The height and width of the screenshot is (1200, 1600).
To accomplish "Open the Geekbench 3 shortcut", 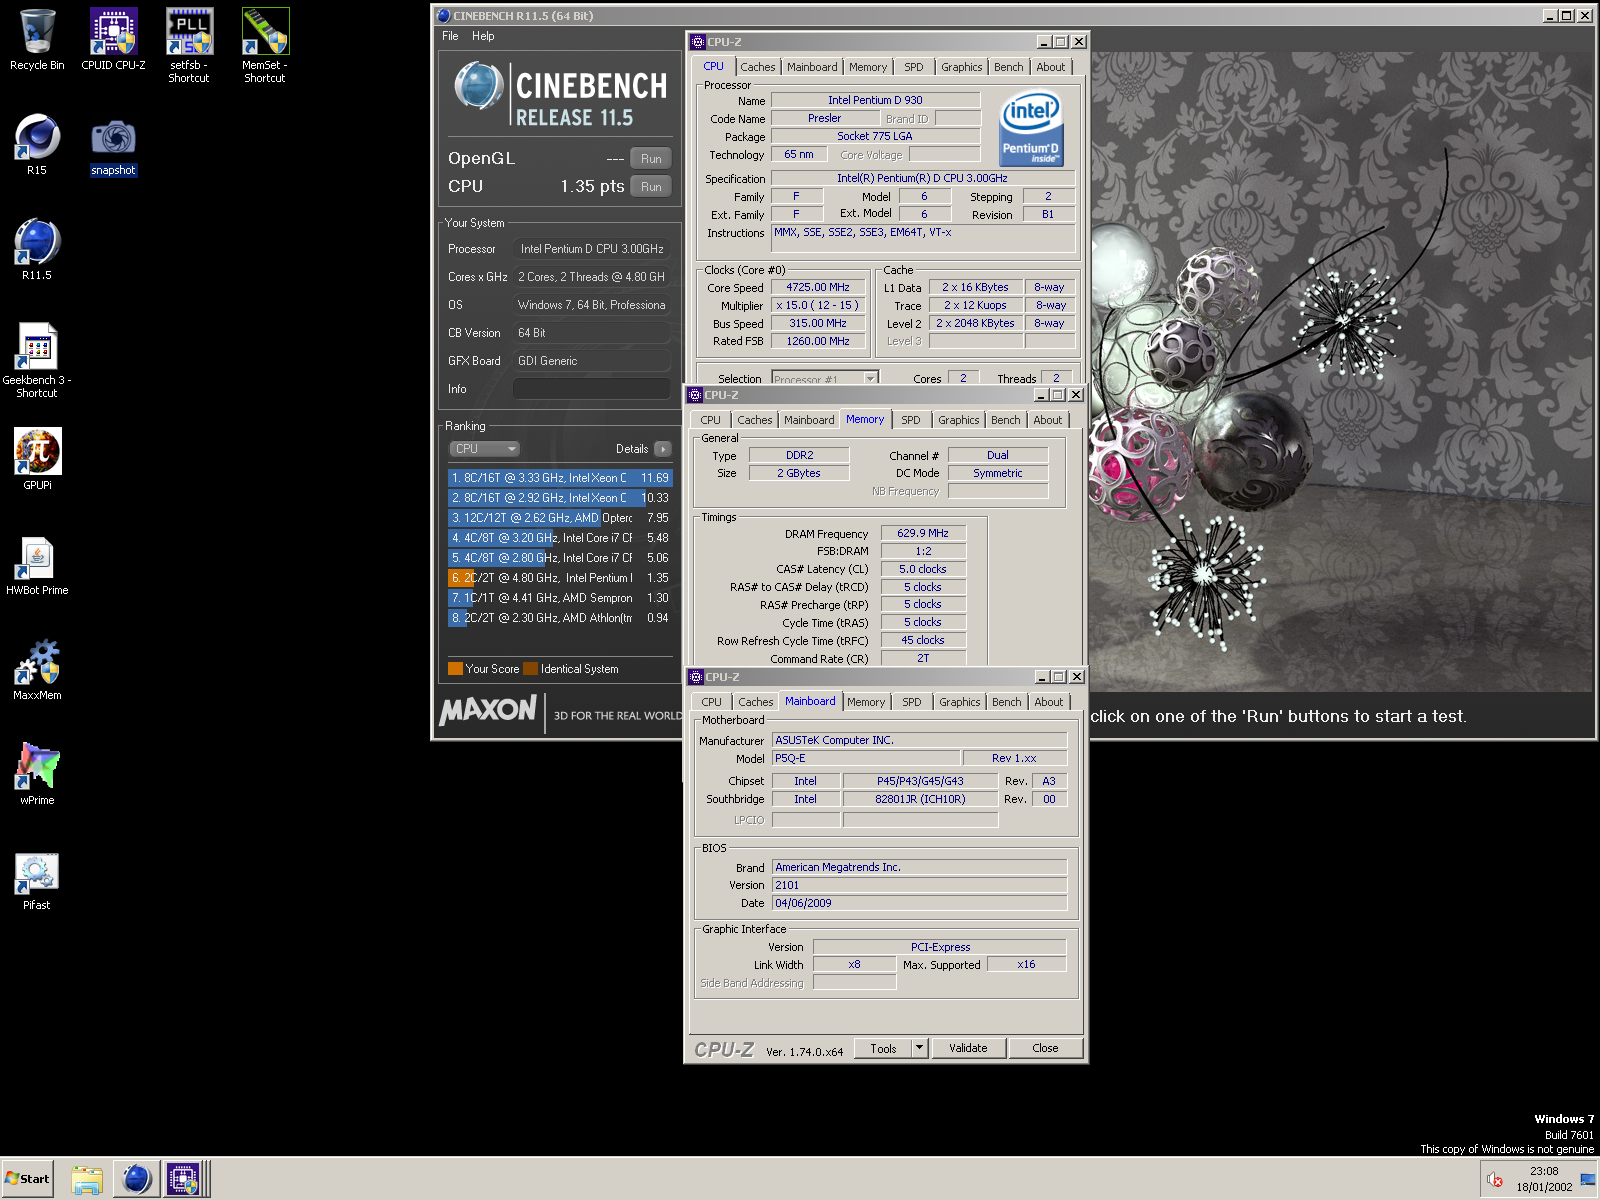I will [37, 360].
